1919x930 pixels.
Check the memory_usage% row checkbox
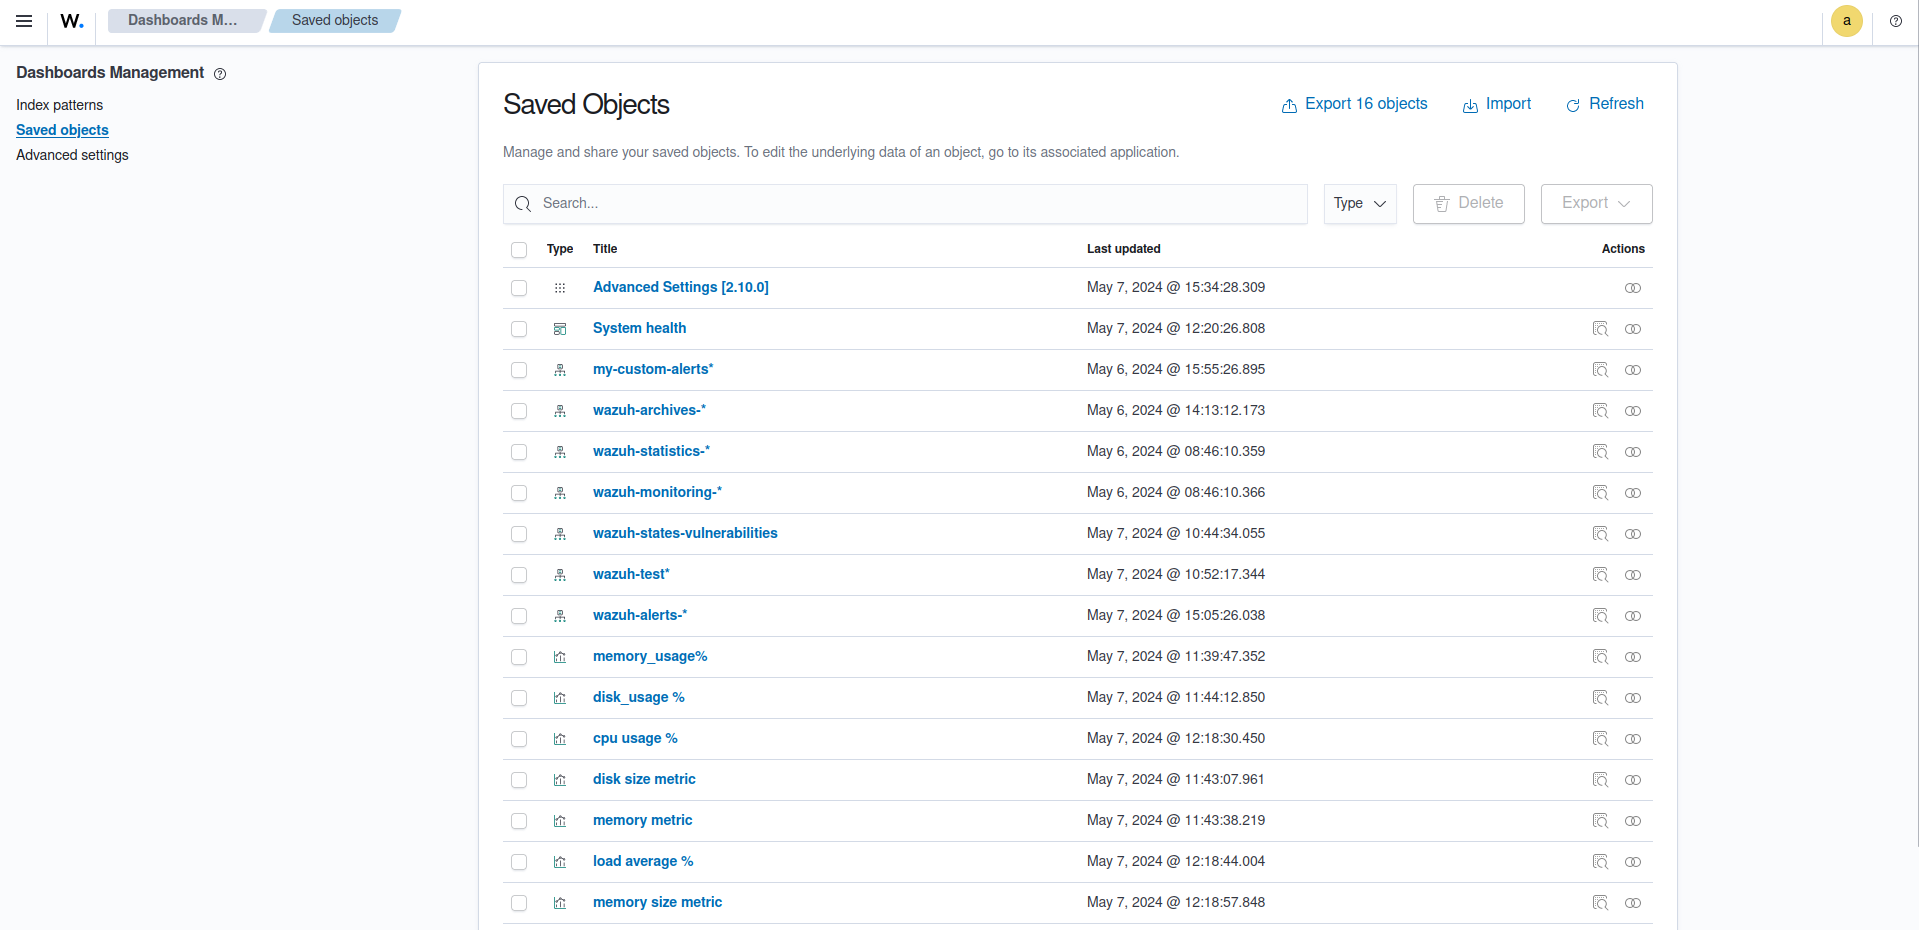click(x=519, y=657)
